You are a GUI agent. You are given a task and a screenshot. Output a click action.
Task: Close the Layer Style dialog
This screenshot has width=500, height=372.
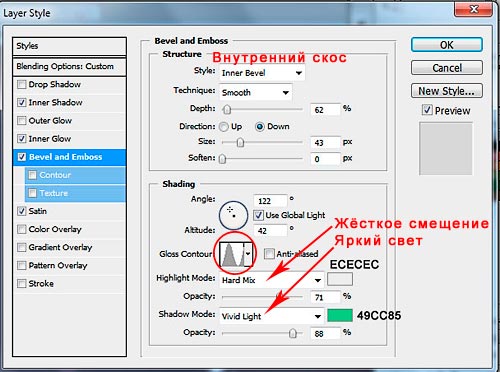[473, 9]
